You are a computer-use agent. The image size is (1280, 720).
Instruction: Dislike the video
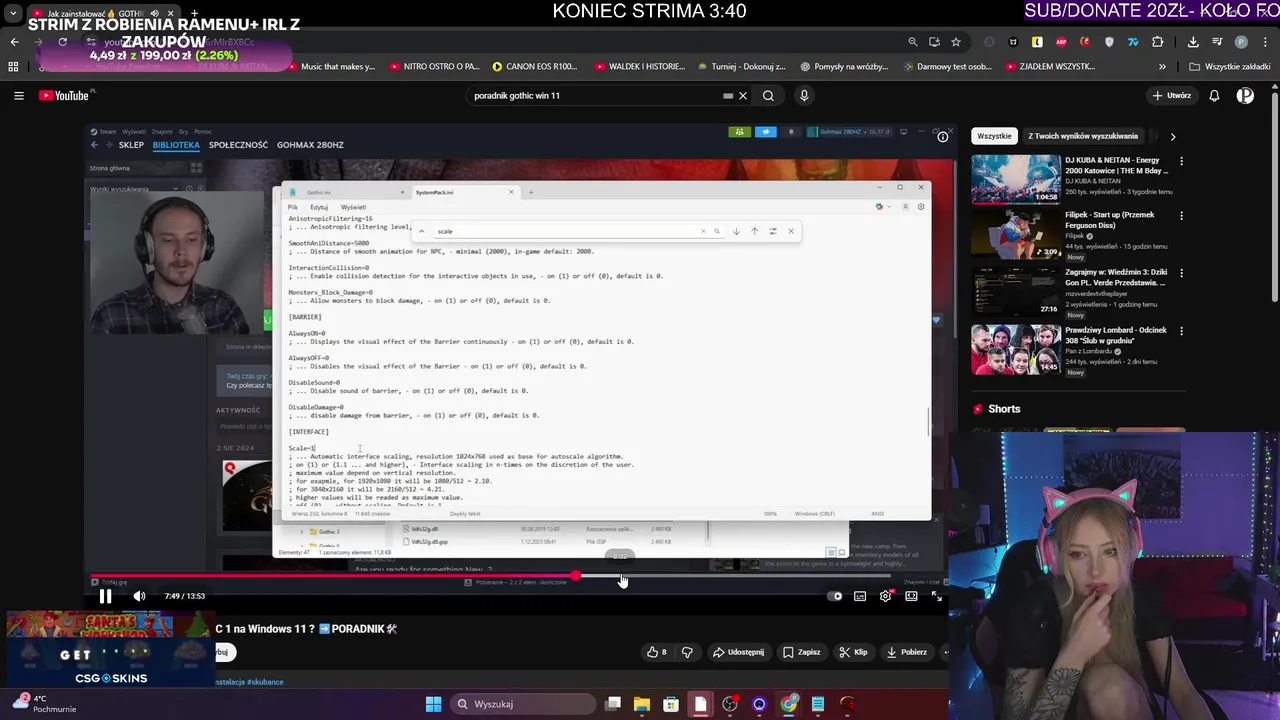pyautogui.click(x=687, y=652)
